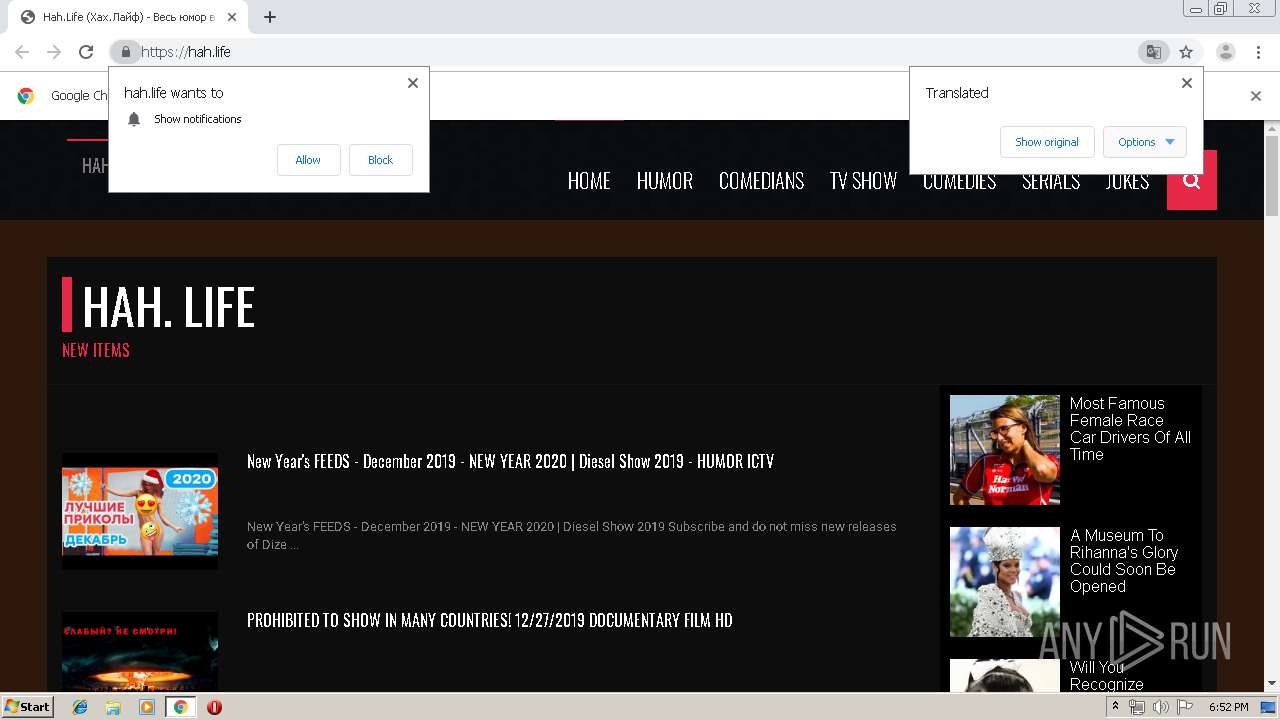
Task: Open the SERIALS menu section
Action: (x=1051, y=181)
